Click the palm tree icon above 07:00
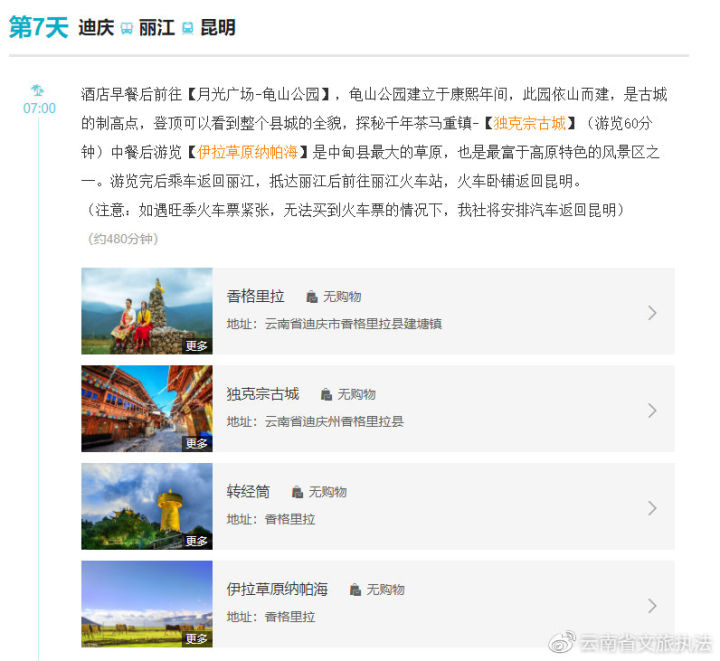Screen dimensions: 720x661 click(38, 90)
